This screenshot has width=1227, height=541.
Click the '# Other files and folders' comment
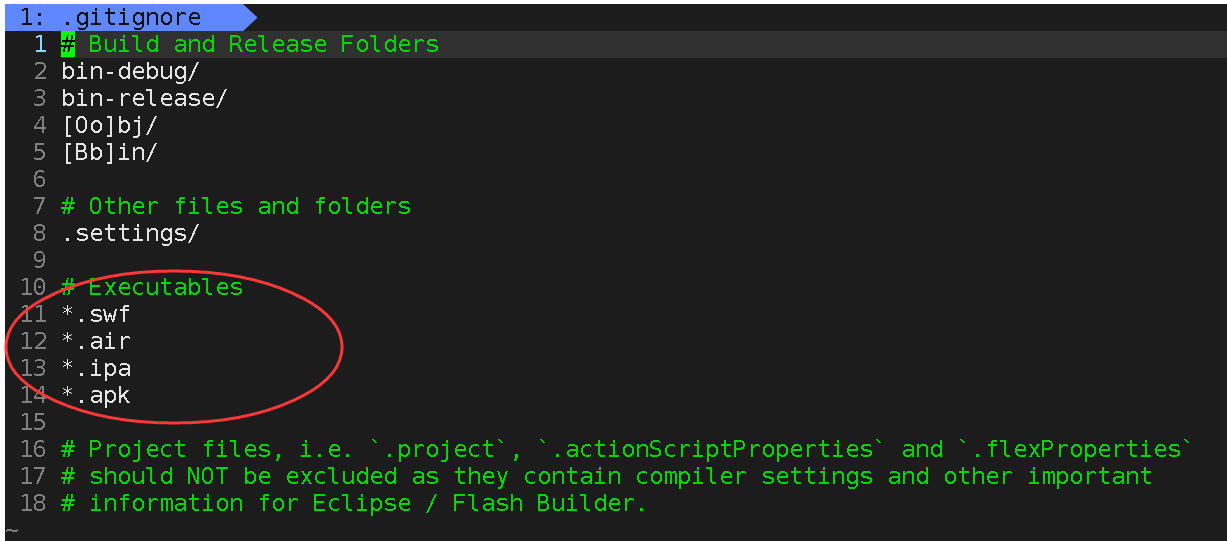coord(236,206)
